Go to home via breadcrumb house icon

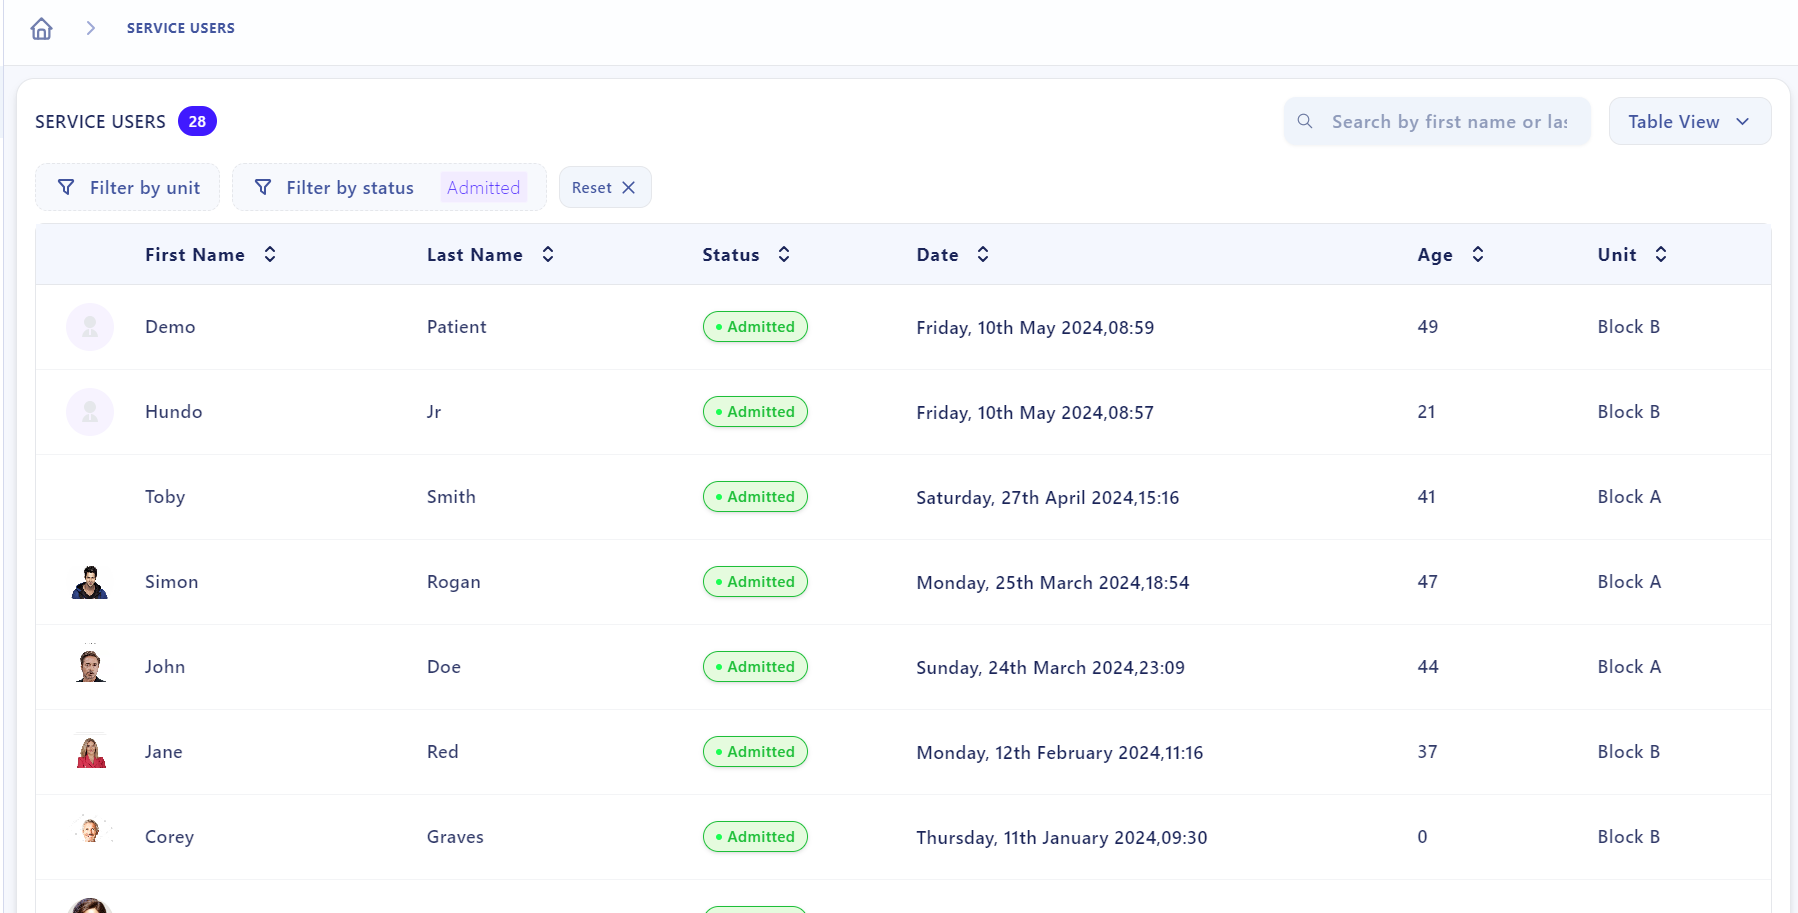(x=41, y=28)
